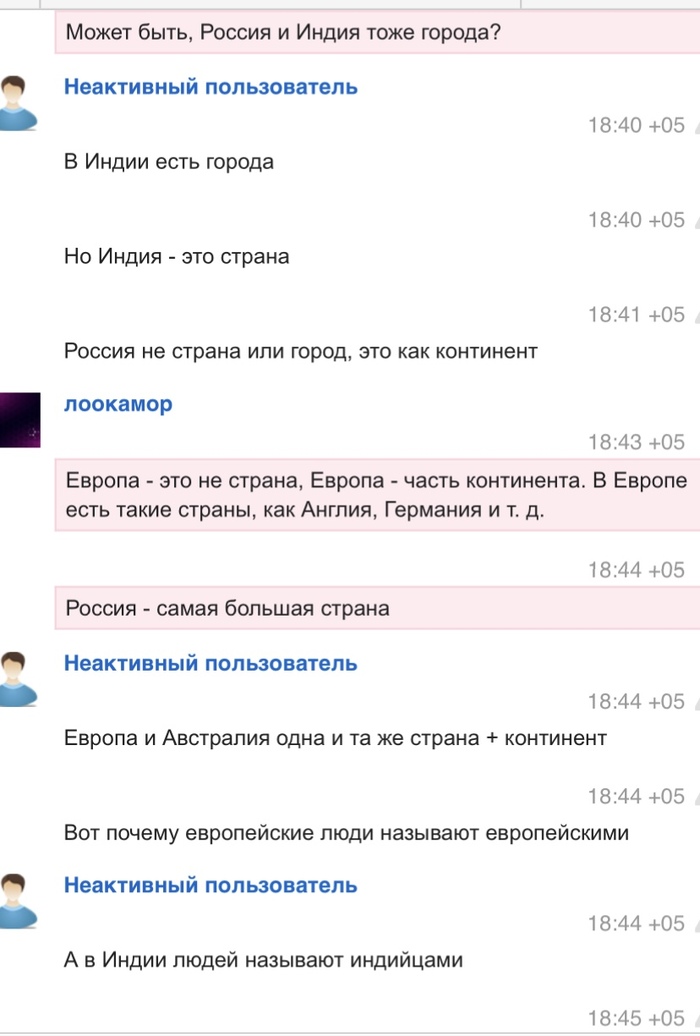The width and height of the screenshot is (700, 1036).
Task: Select message 'Европа и Австралия одна и та же страна'
Action: point(335,738)
